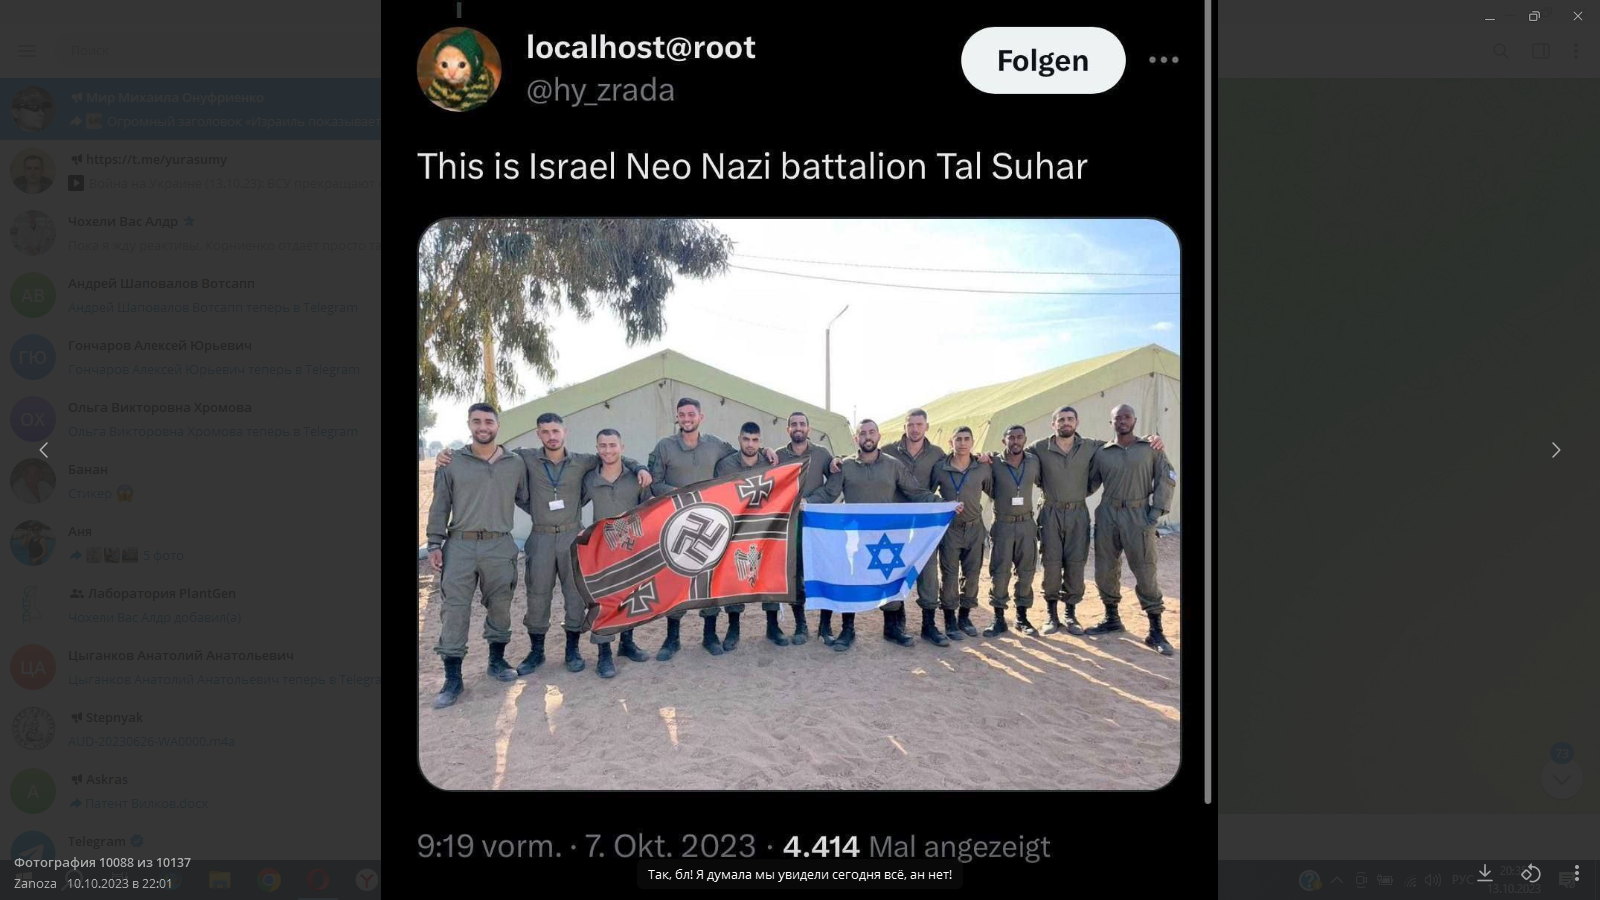1600x900 pixels.
Task: Open the viewer's three-dot options menu
Action: (x=1577, y=873)
